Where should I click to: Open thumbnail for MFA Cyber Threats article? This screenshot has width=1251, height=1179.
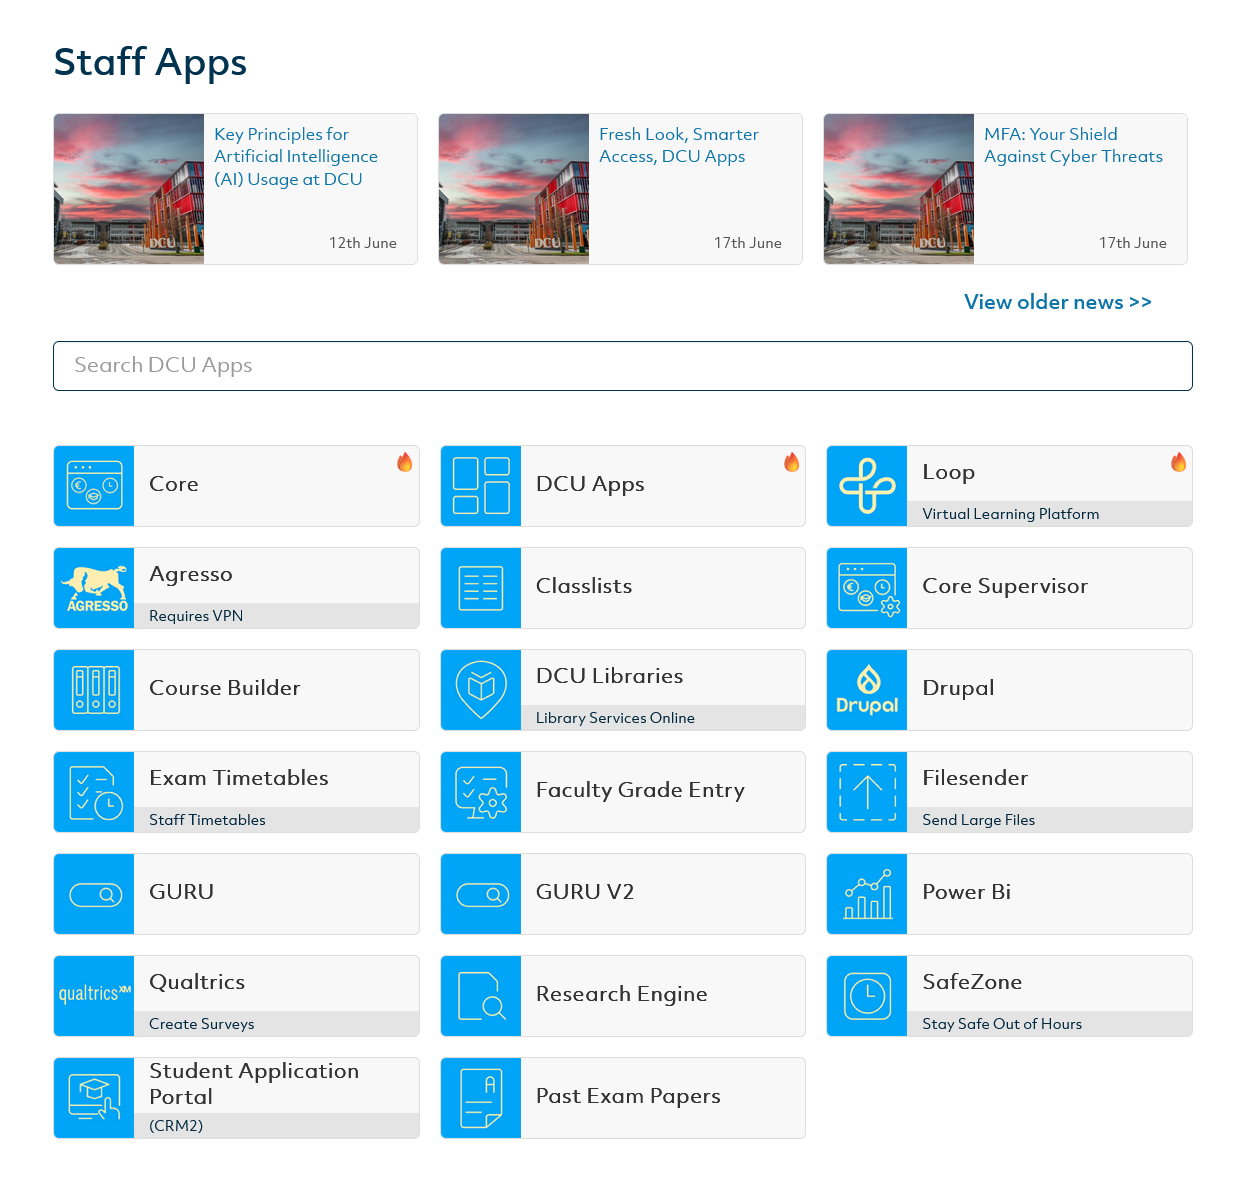click(899, 189)
